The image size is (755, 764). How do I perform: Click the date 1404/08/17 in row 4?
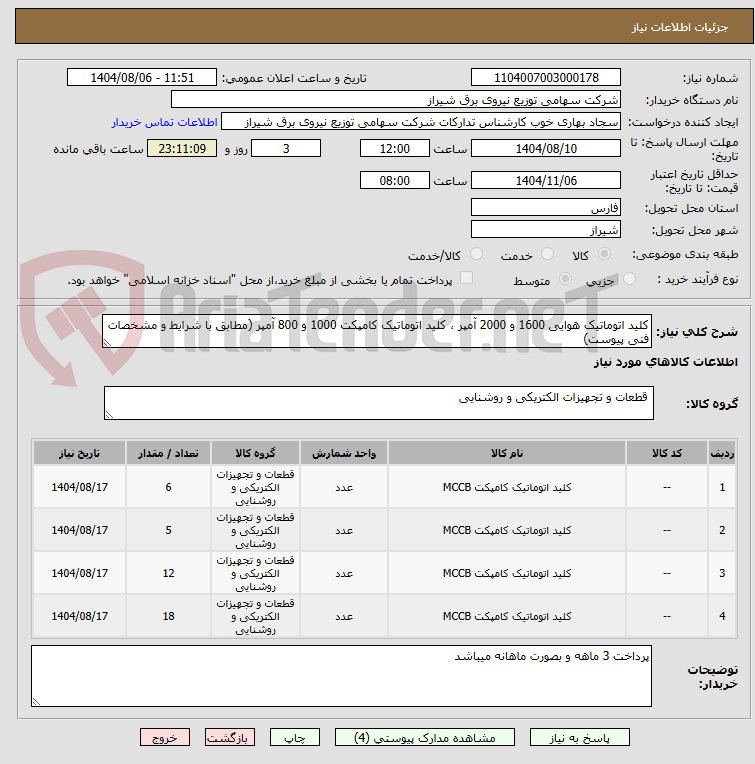click(79, 616)
